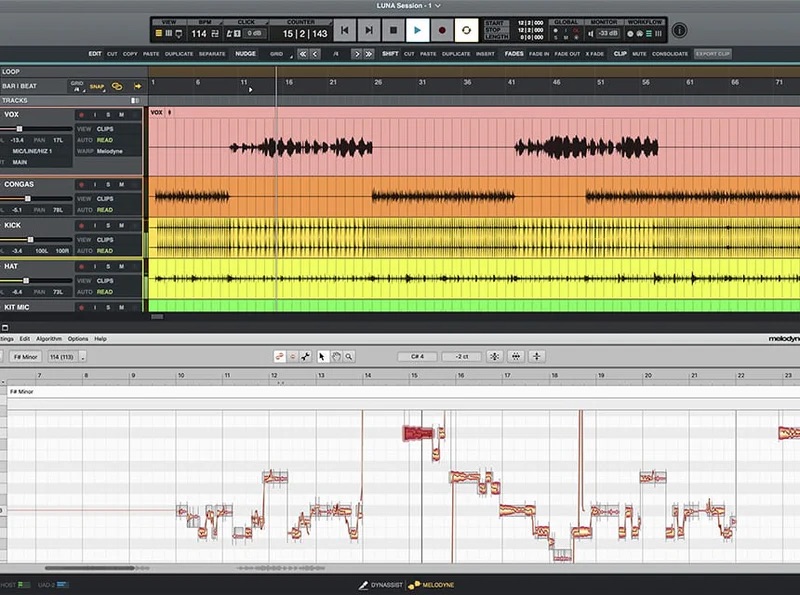Stop playback with the square stop button

[x=393, y=30]
